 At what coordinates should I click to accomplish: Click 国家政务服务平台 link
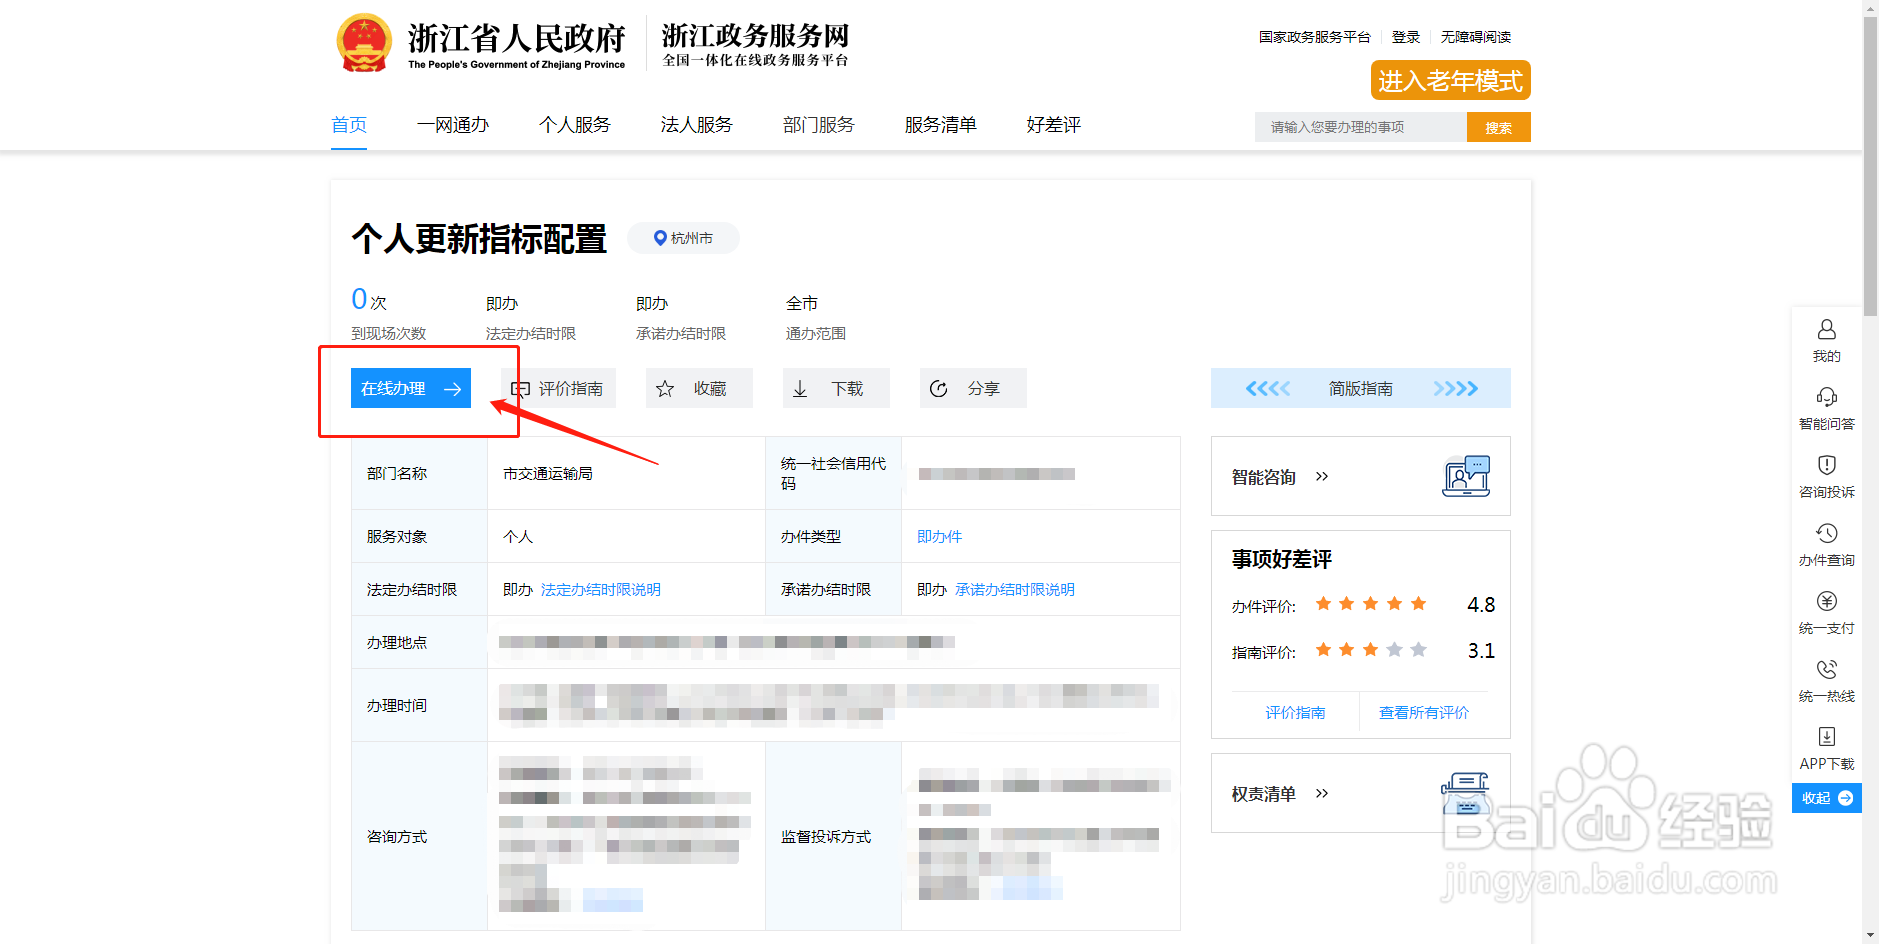[1314, 37]
